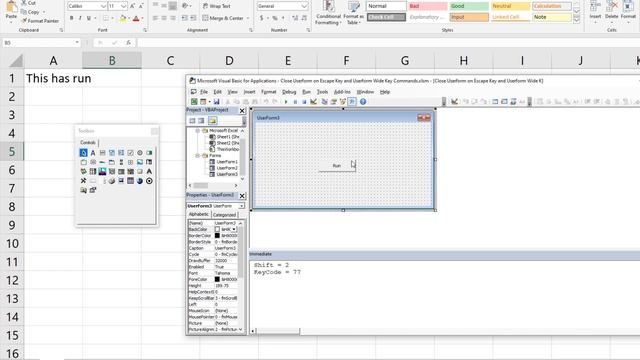Click the ForeColor black color swatch

pos(217,280)
